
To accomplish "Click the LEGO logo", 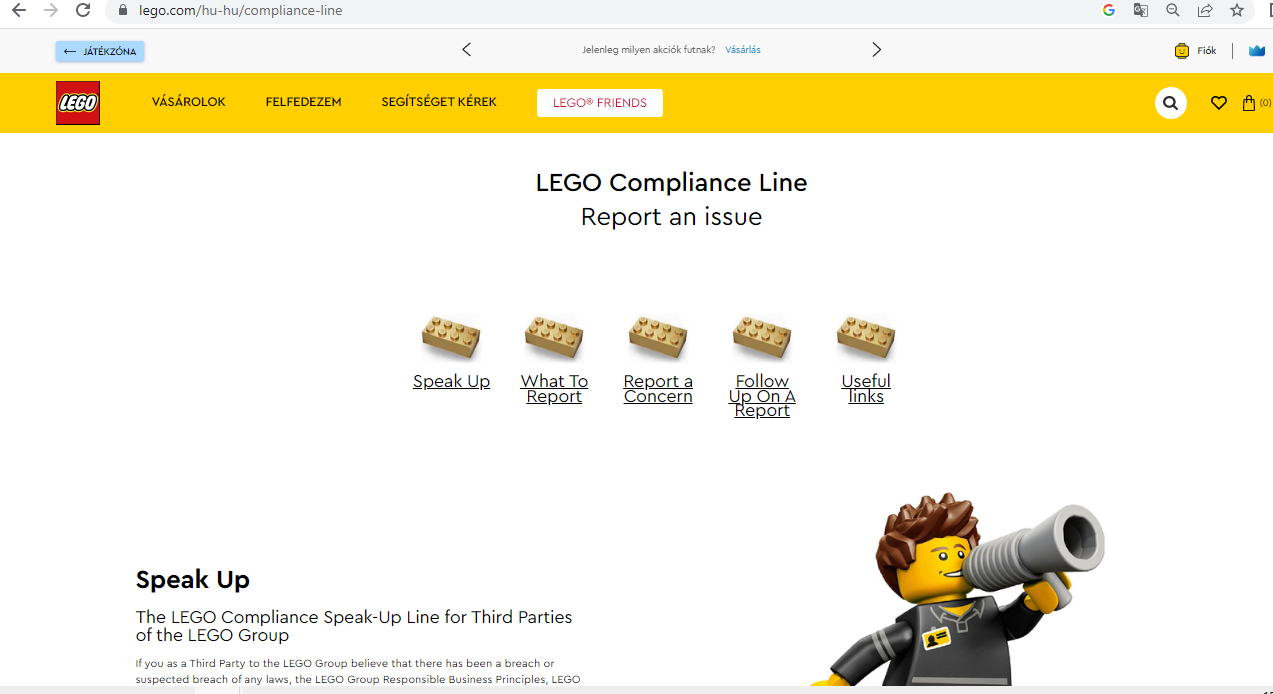I will tap(78, 103).
